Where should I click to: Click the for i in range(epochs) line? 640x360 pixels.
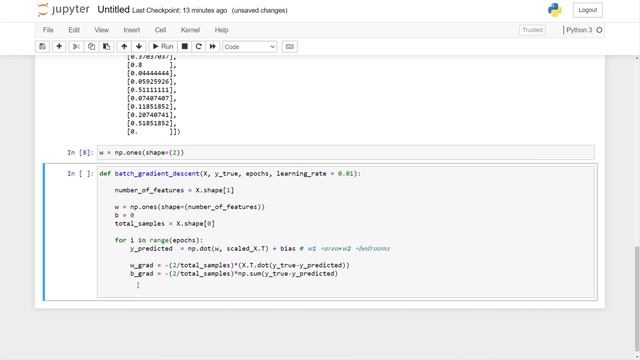tap(159, 240)
